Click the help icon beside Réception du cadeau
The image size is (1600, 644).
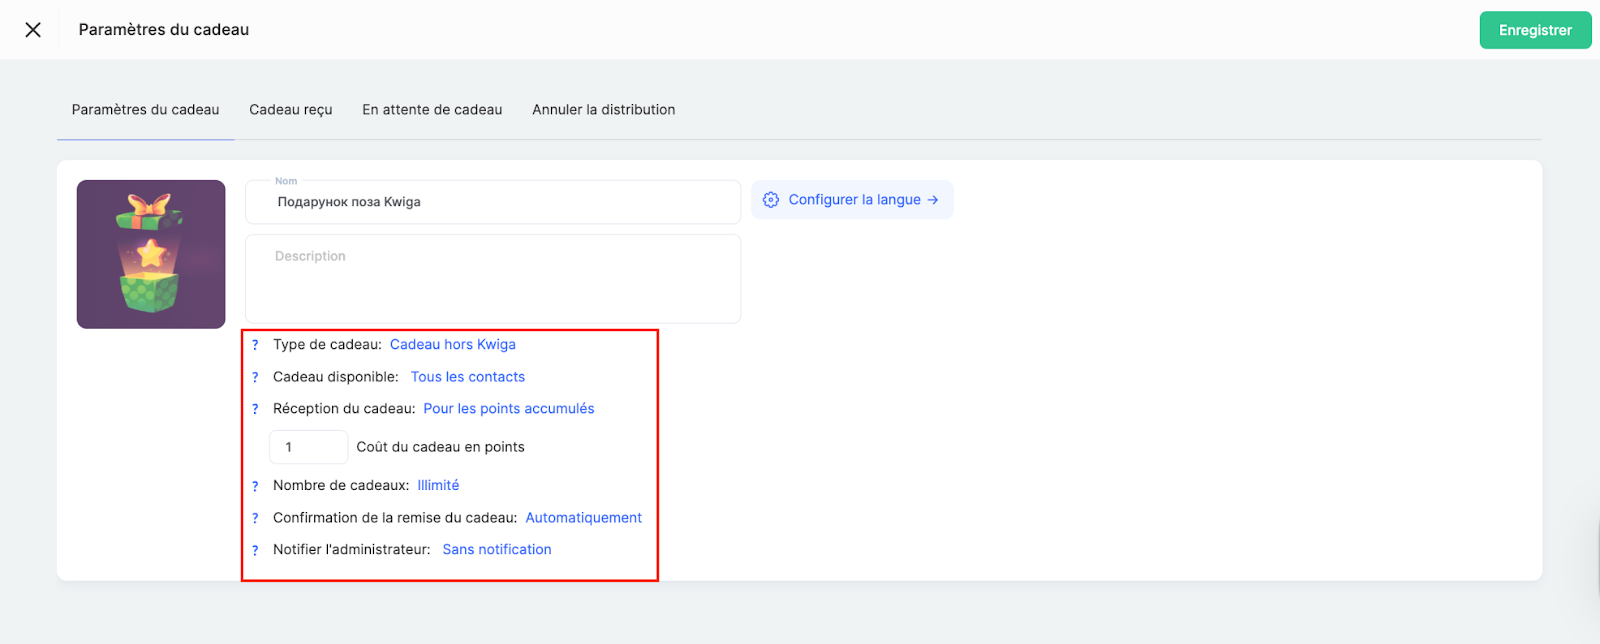pos(255,409)
